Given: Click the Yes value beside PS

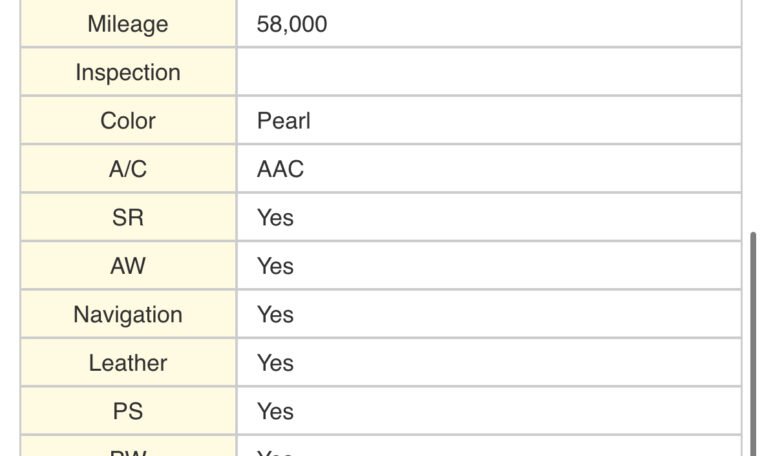Looking at the screenshot, I should point(275,411).
